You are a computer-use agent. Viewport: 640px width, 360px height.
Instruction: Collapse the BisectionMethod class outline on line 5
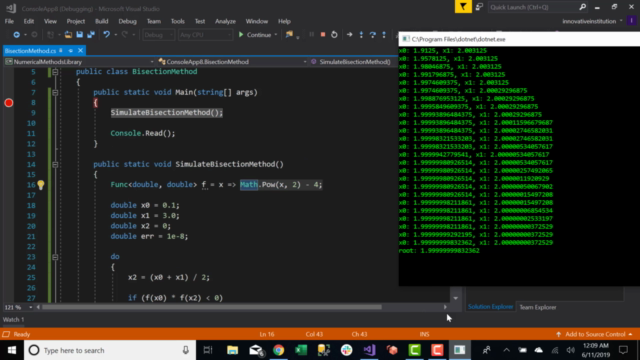point(55,72)
